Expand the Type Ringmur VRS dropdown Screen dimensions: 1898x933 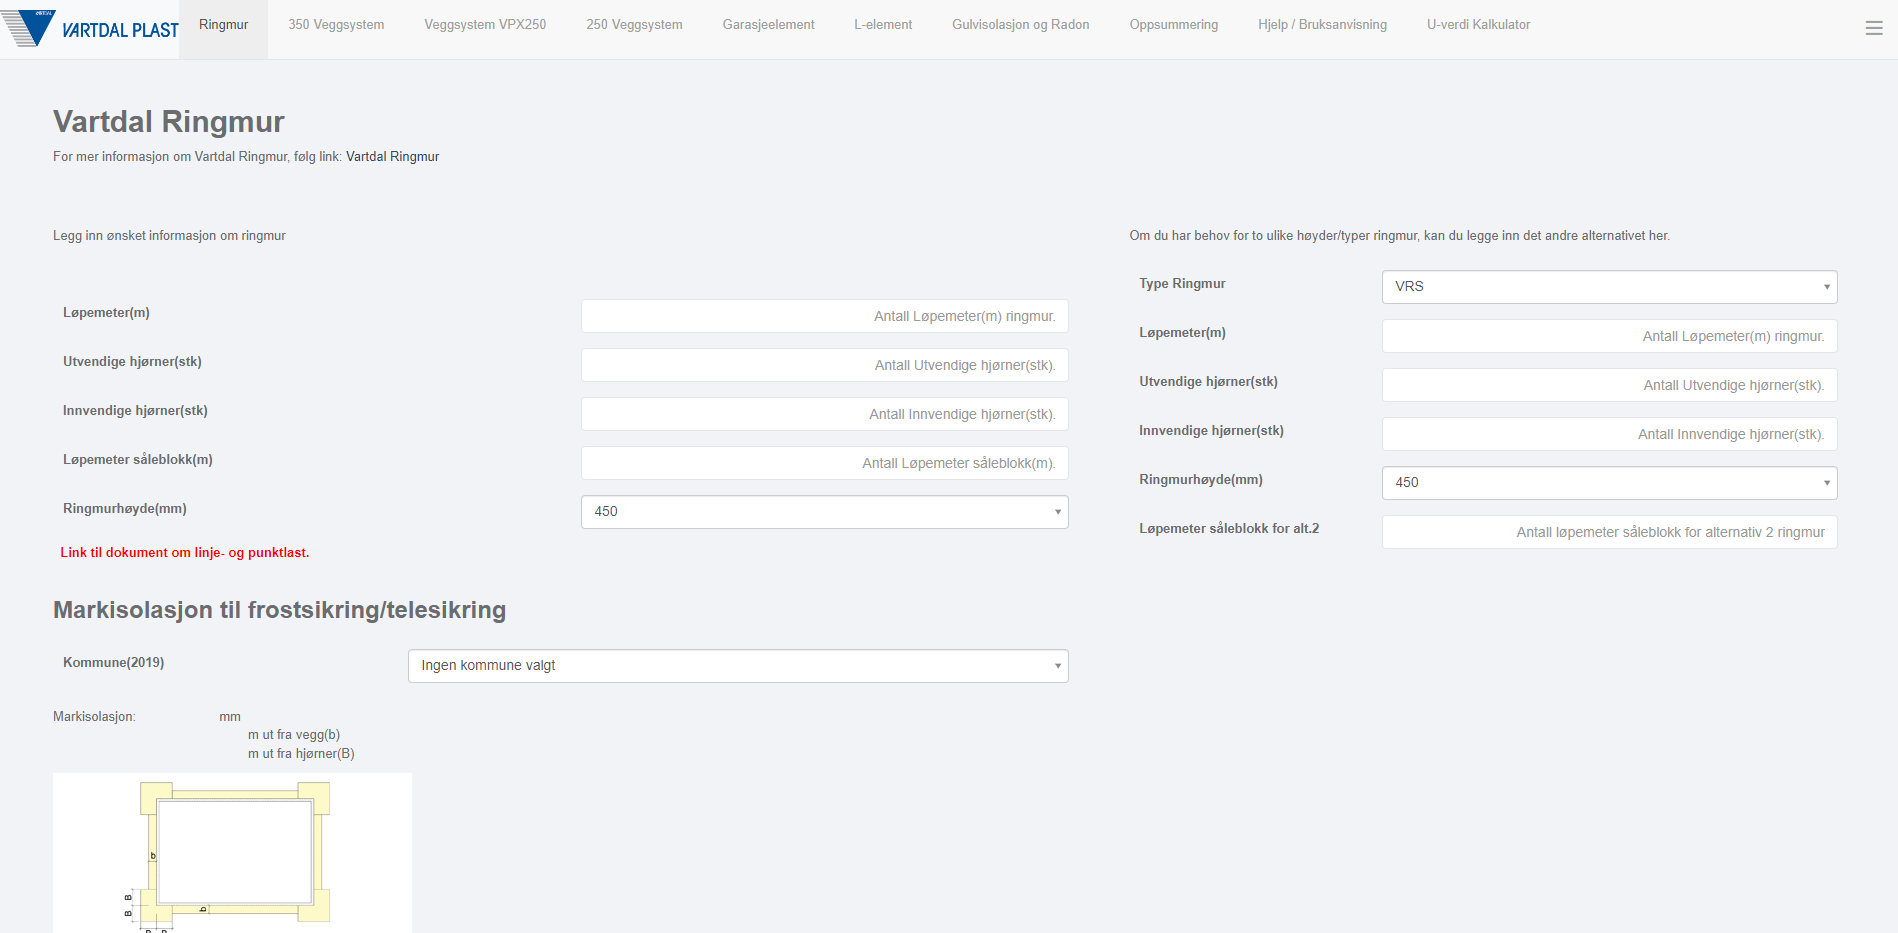1609,287
